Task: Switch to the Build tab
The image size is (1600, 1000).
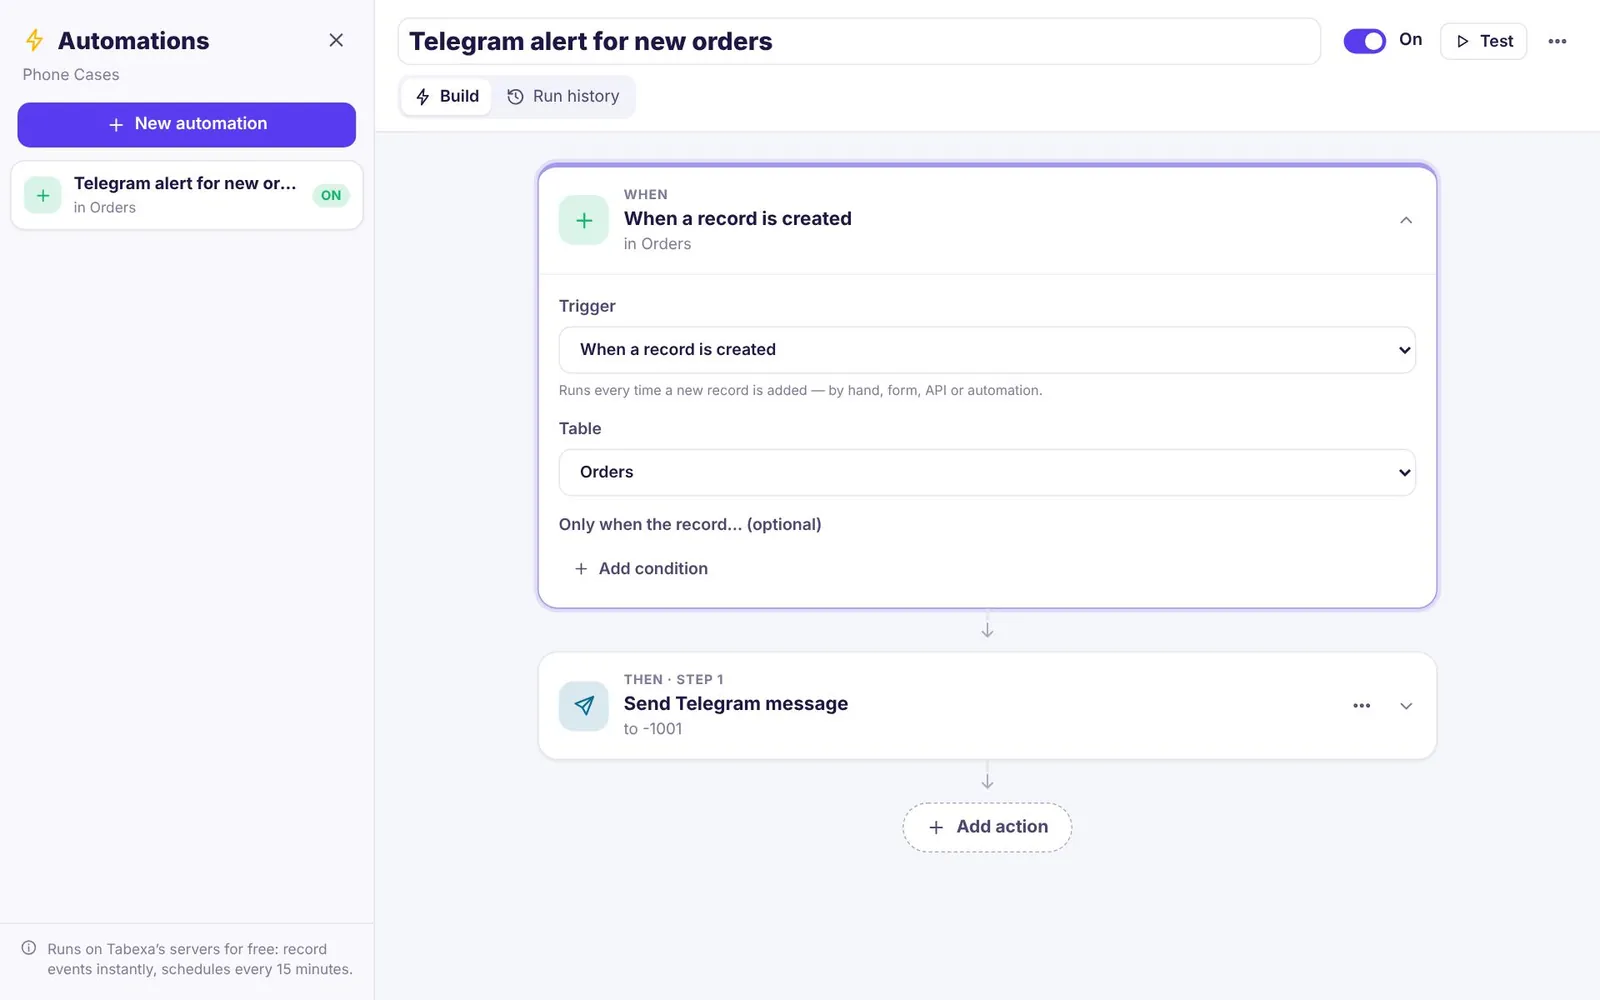Action: pos(447,96)
